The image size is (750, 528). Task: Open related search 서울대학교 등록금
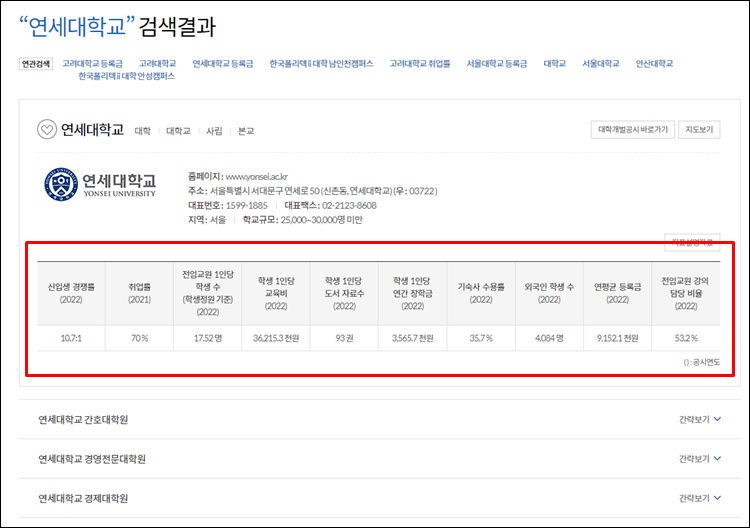(x=496, y=64)
